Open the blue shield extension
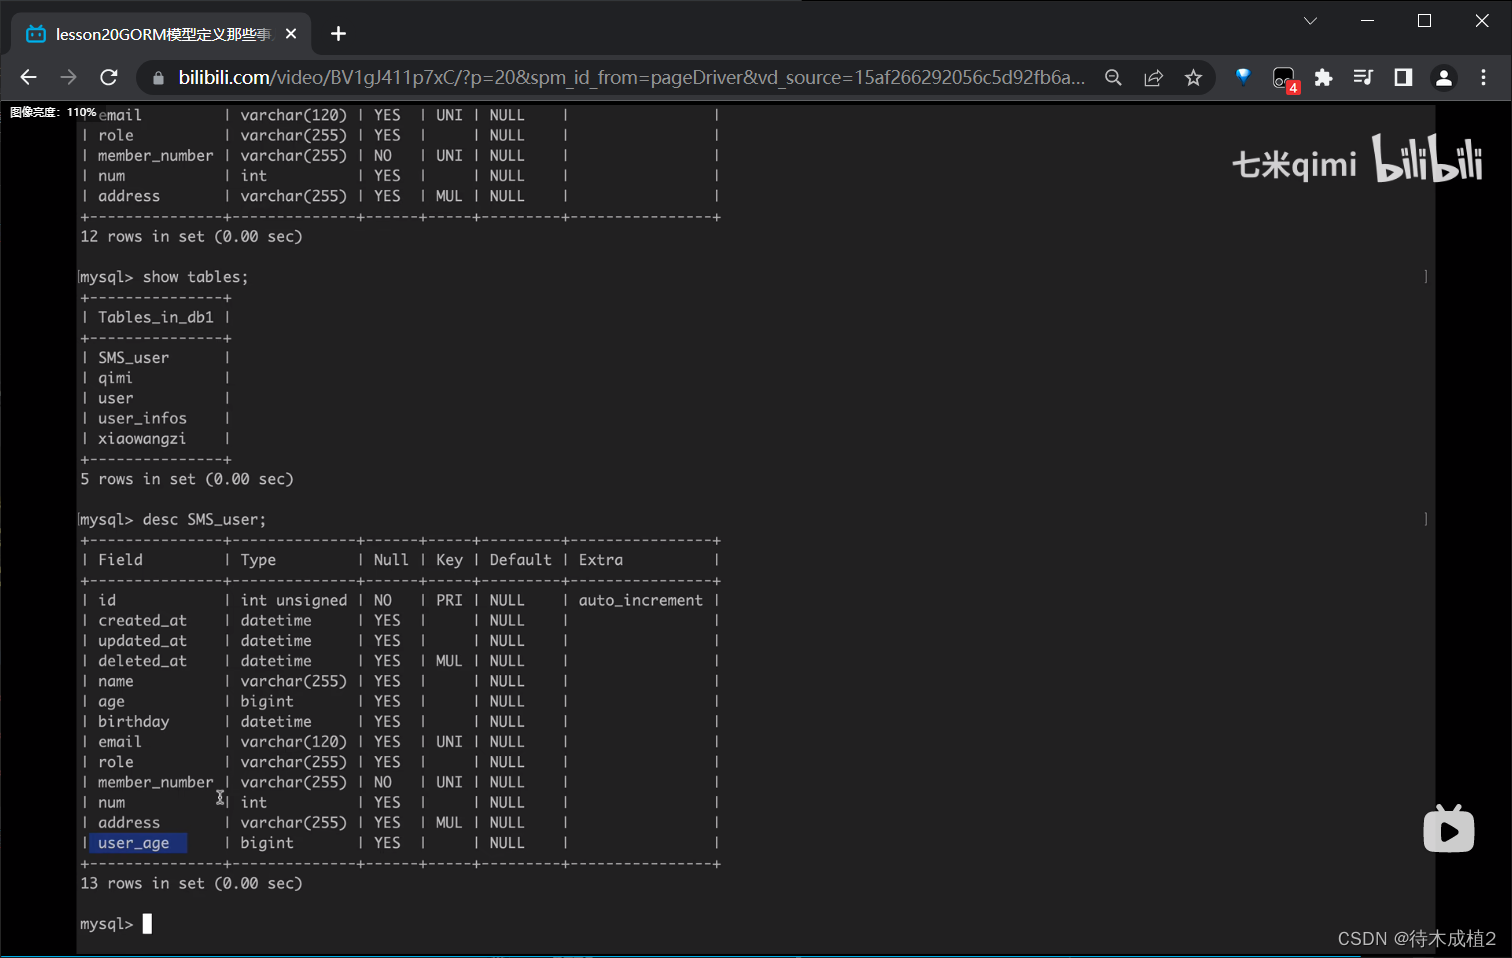 point(1243,76)
